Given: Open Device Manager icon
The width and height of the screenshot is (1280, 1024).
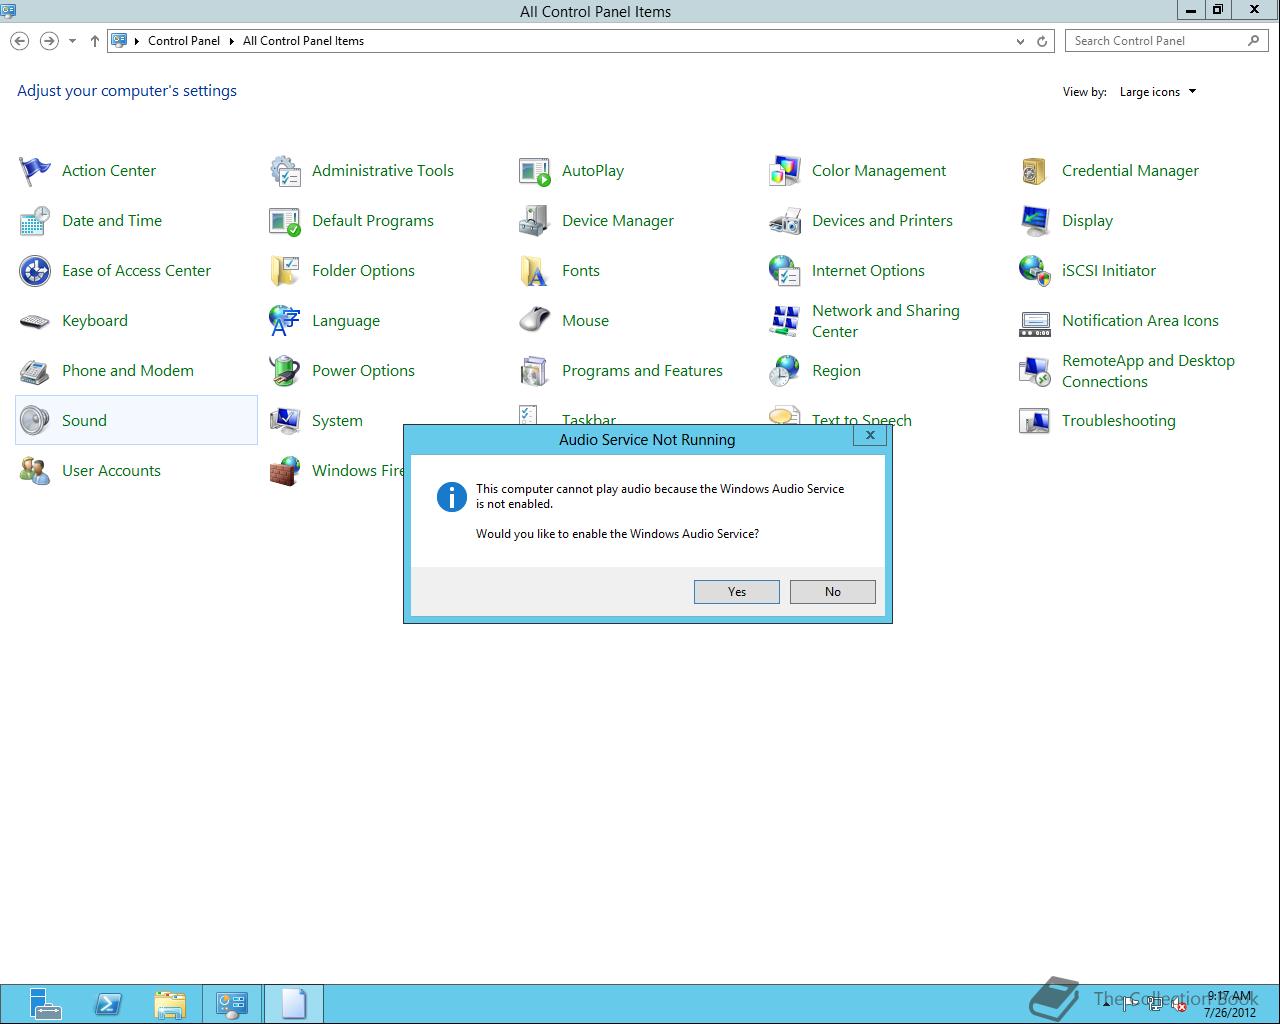Looking at the screenshot, I should click(x=535, y=221).
